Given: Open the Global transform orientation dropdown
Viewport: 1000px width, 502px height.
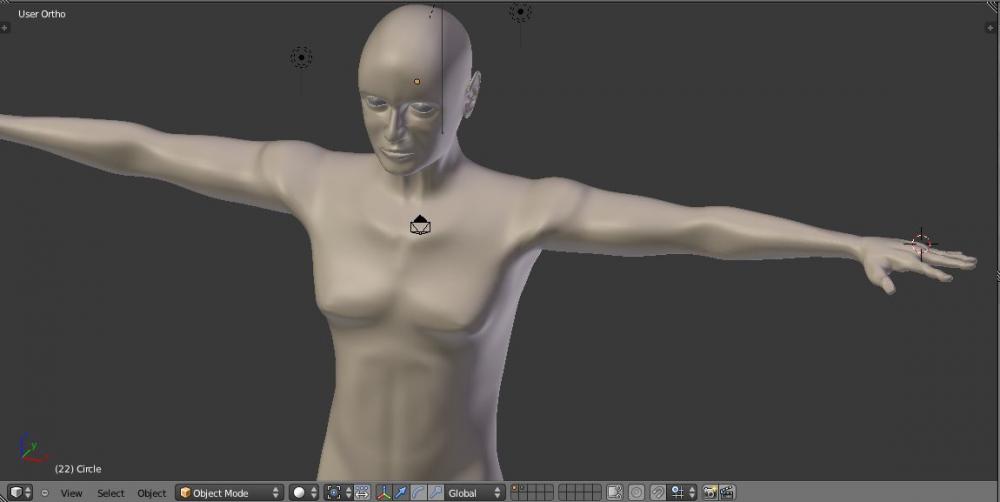Looking at the screenshot, I should click(x=474, y=492).
